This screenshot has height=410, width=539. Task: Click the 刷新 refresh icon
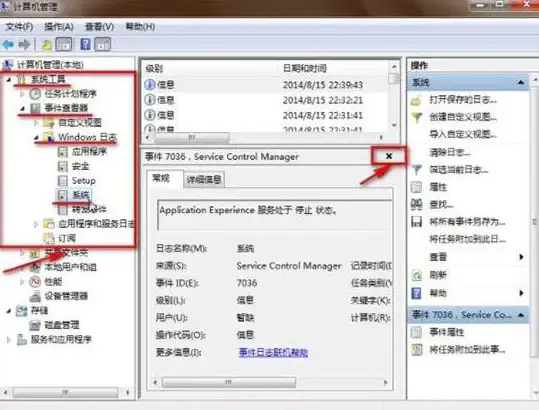(x=416, y=275)
